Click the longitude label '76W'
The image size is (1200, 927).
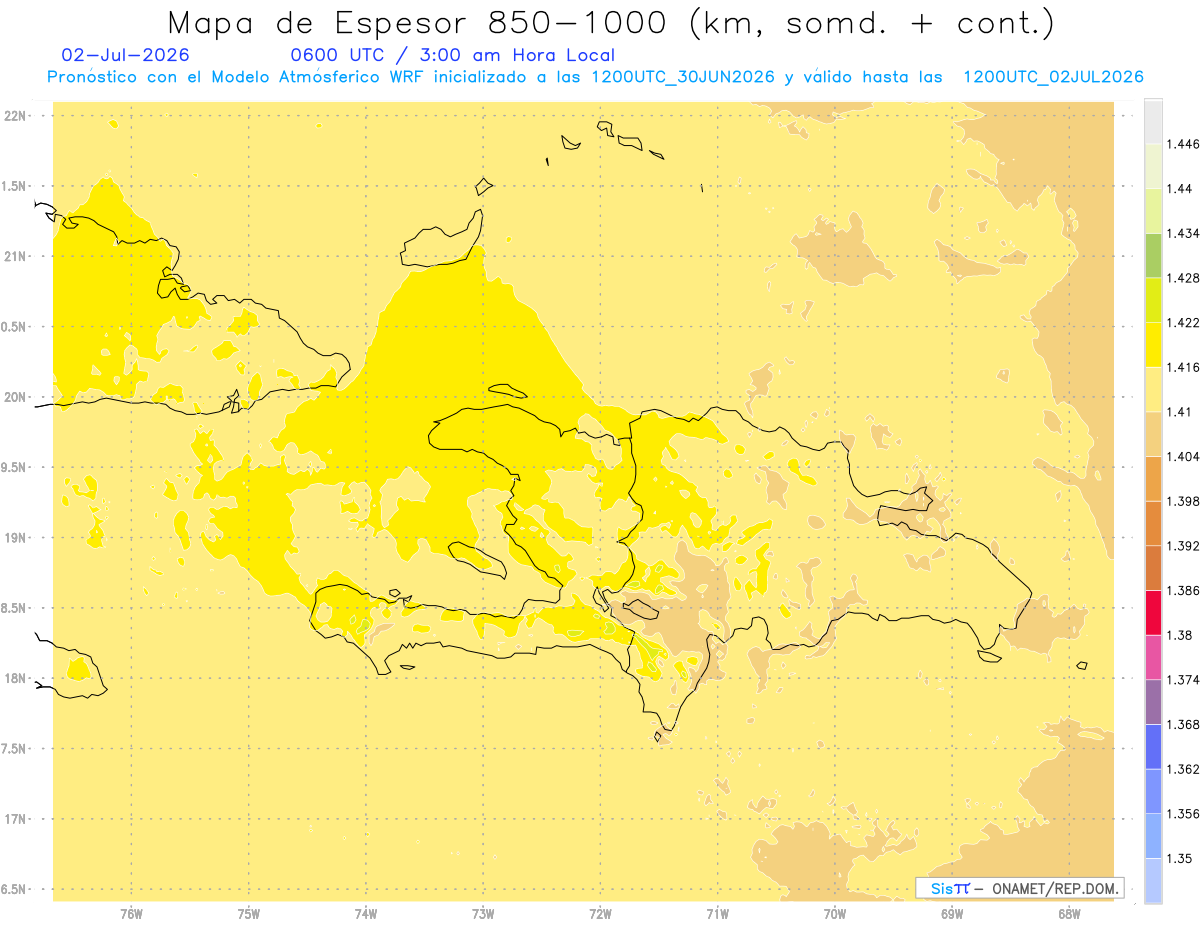click(131, 914)
